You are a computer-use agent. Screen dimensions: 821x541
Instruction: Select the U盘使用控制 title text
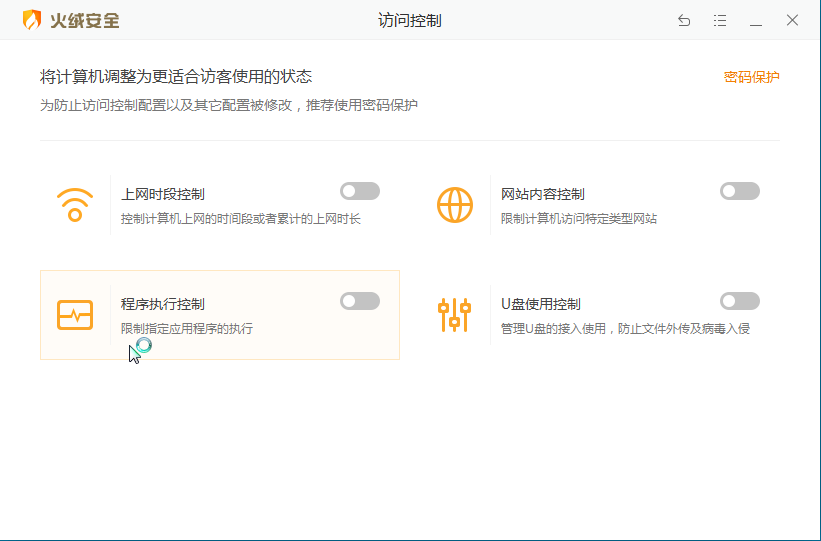click(541, 304)
